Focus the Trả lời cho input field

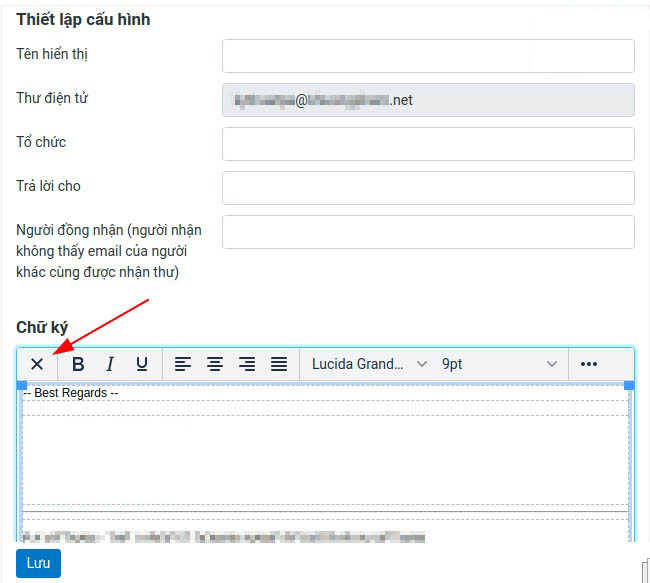(x=428, y=188)
